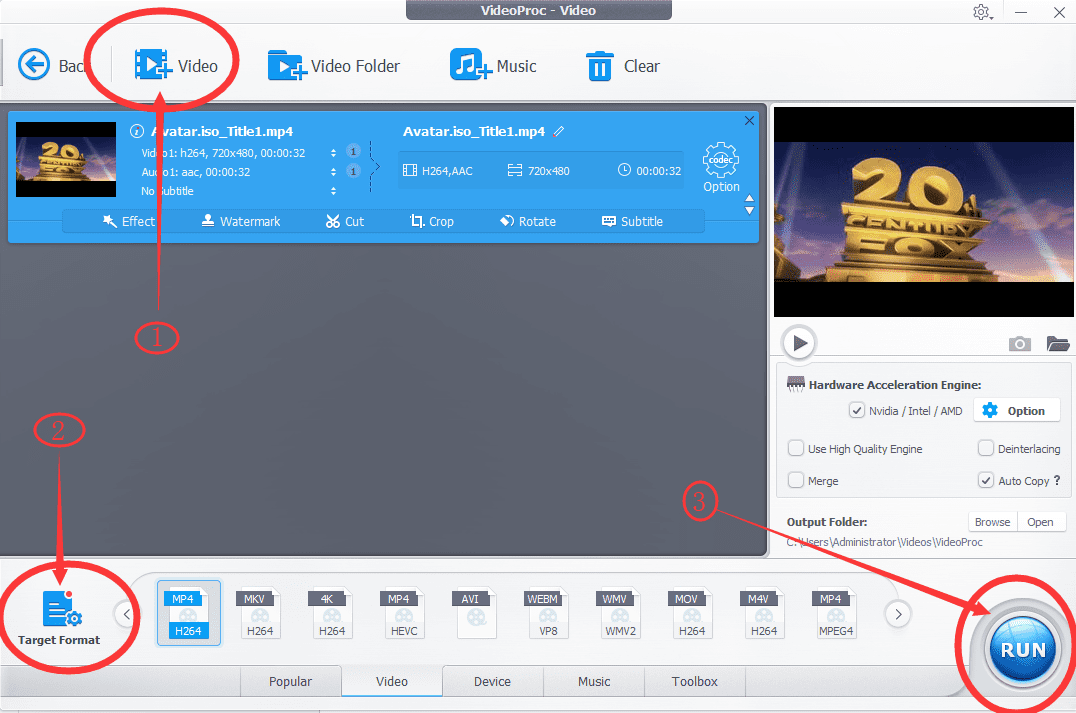The height and width of the screenshot is (713, 1076).
Task: Open the settings gear in title bar
Action: (x=982, y=12)
